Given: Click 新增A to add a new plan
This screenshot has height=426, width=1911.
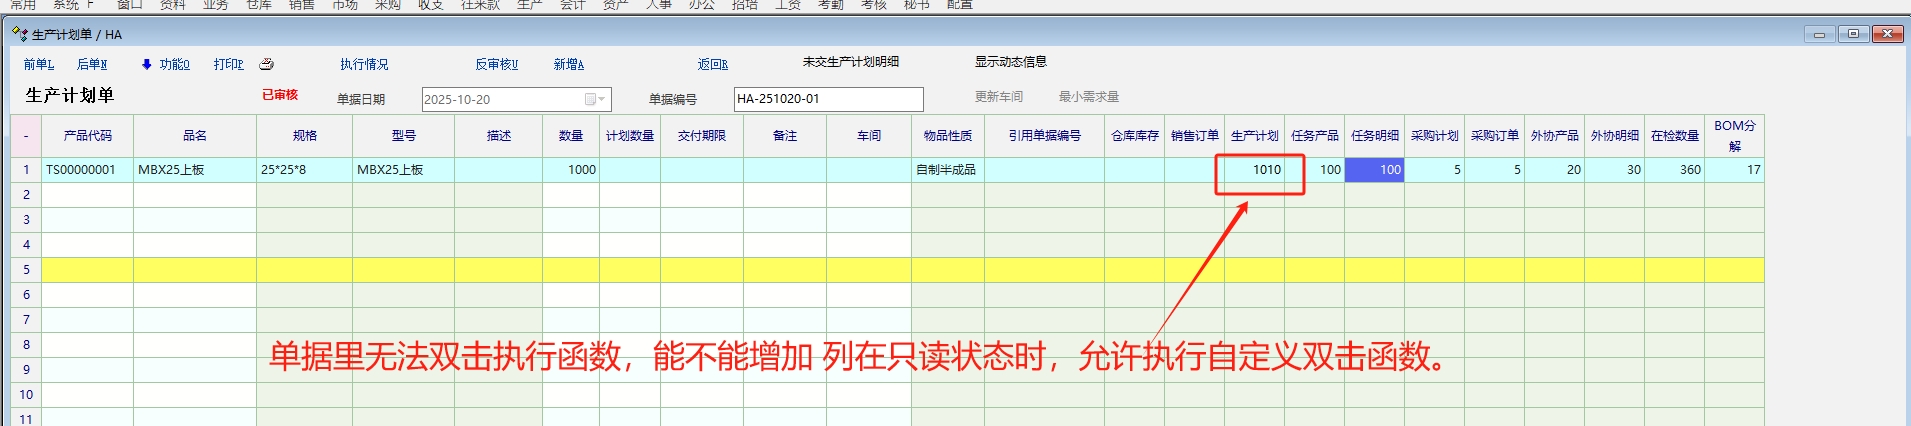Looking at the screenshot, I should (x=568, y=64).
